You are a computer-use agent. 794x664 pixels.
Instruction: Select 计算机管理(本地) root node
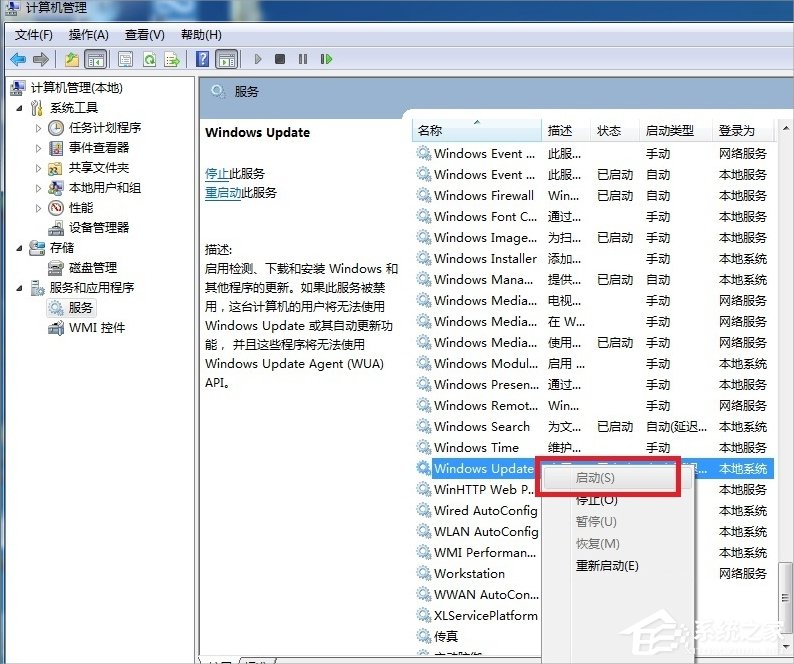76,88
